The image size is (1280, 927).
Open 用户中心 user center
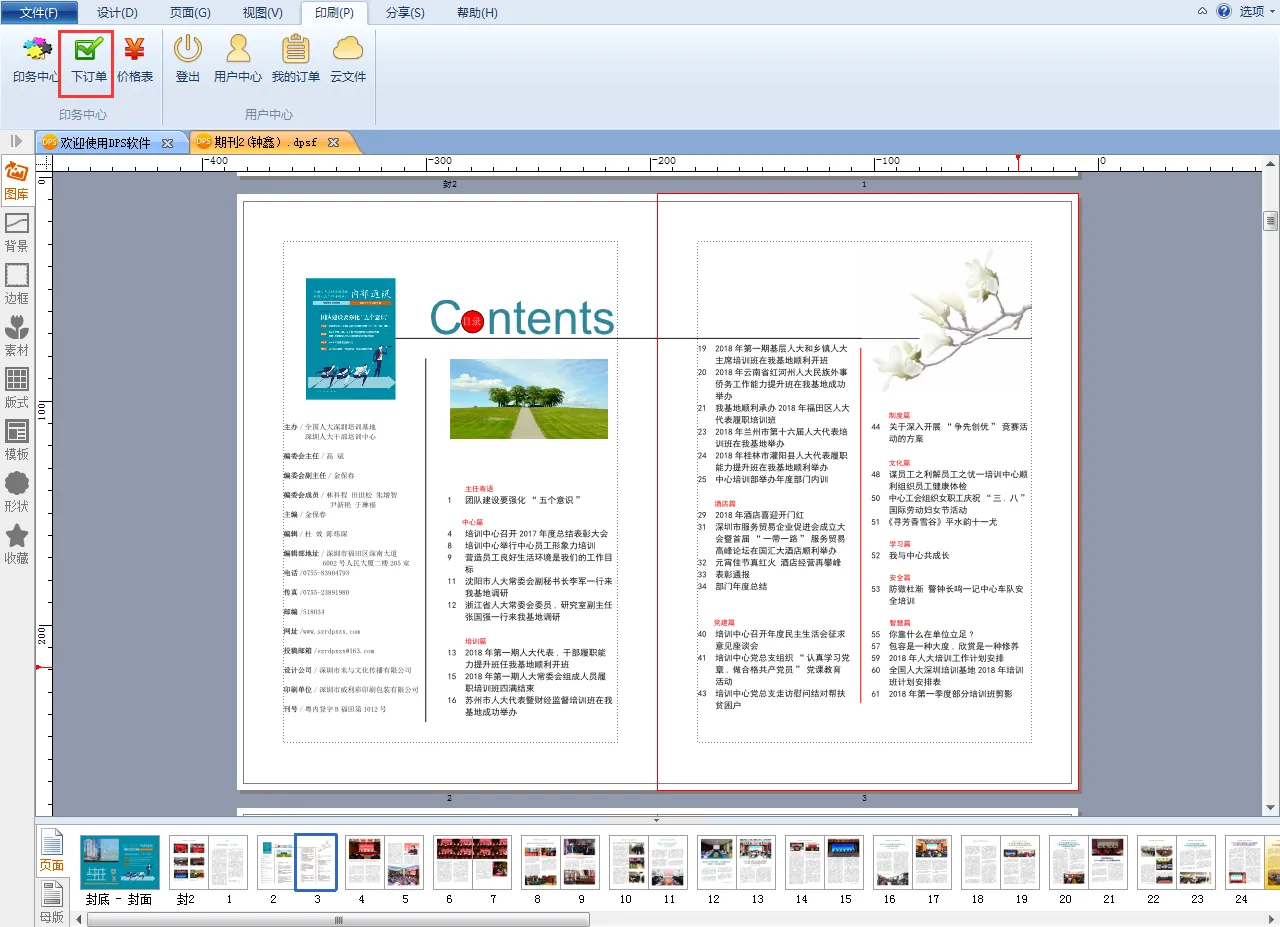tap(238, 59)
